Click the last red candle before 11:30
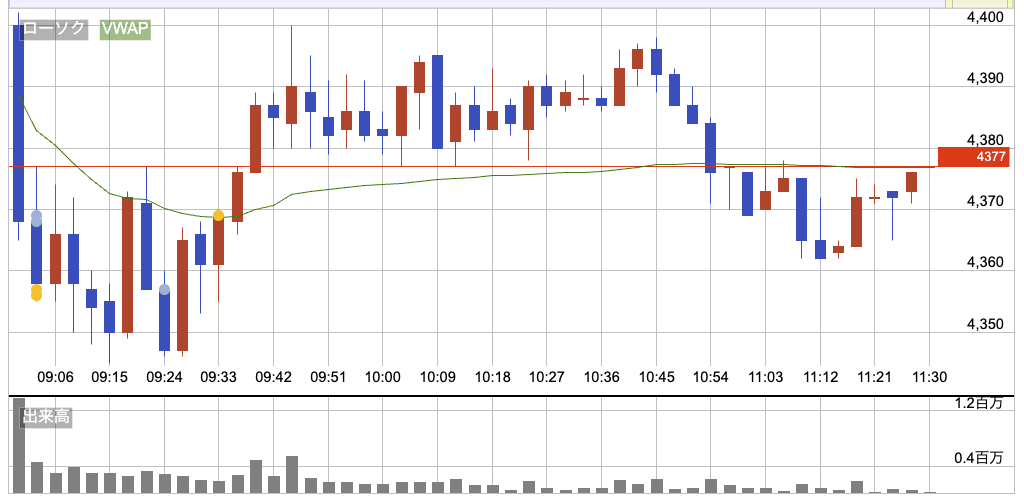This screenshot has width=1024, height=502. [911, 181]
